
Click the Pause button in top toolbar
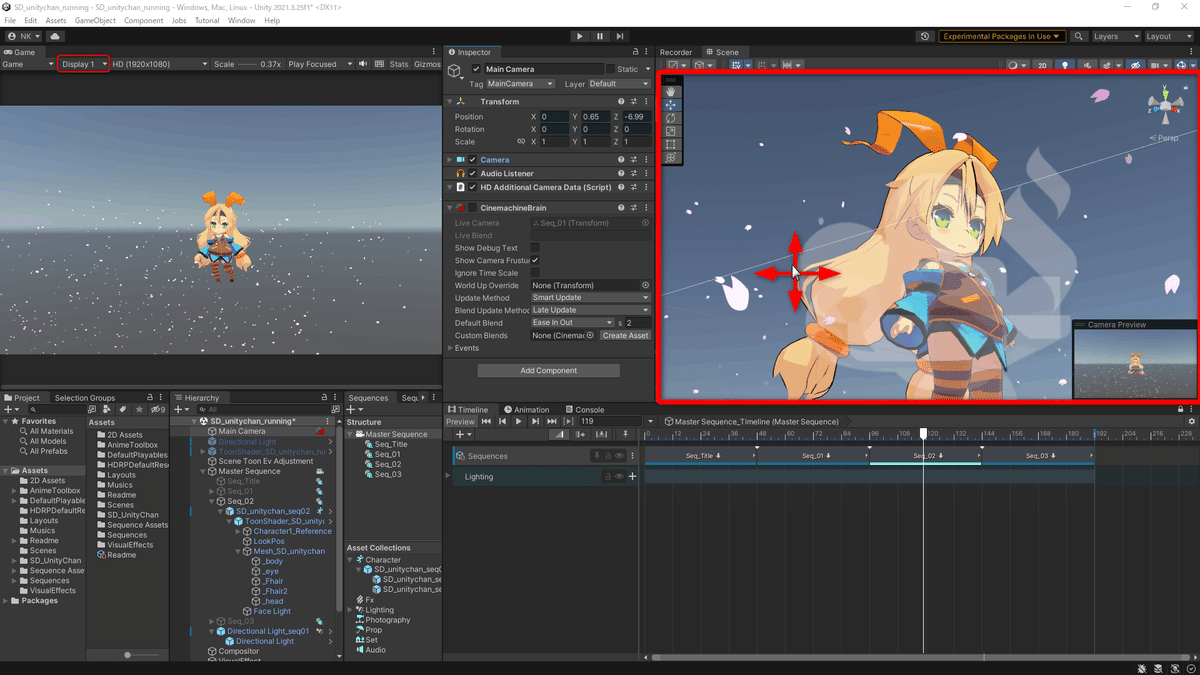[600, 36]
